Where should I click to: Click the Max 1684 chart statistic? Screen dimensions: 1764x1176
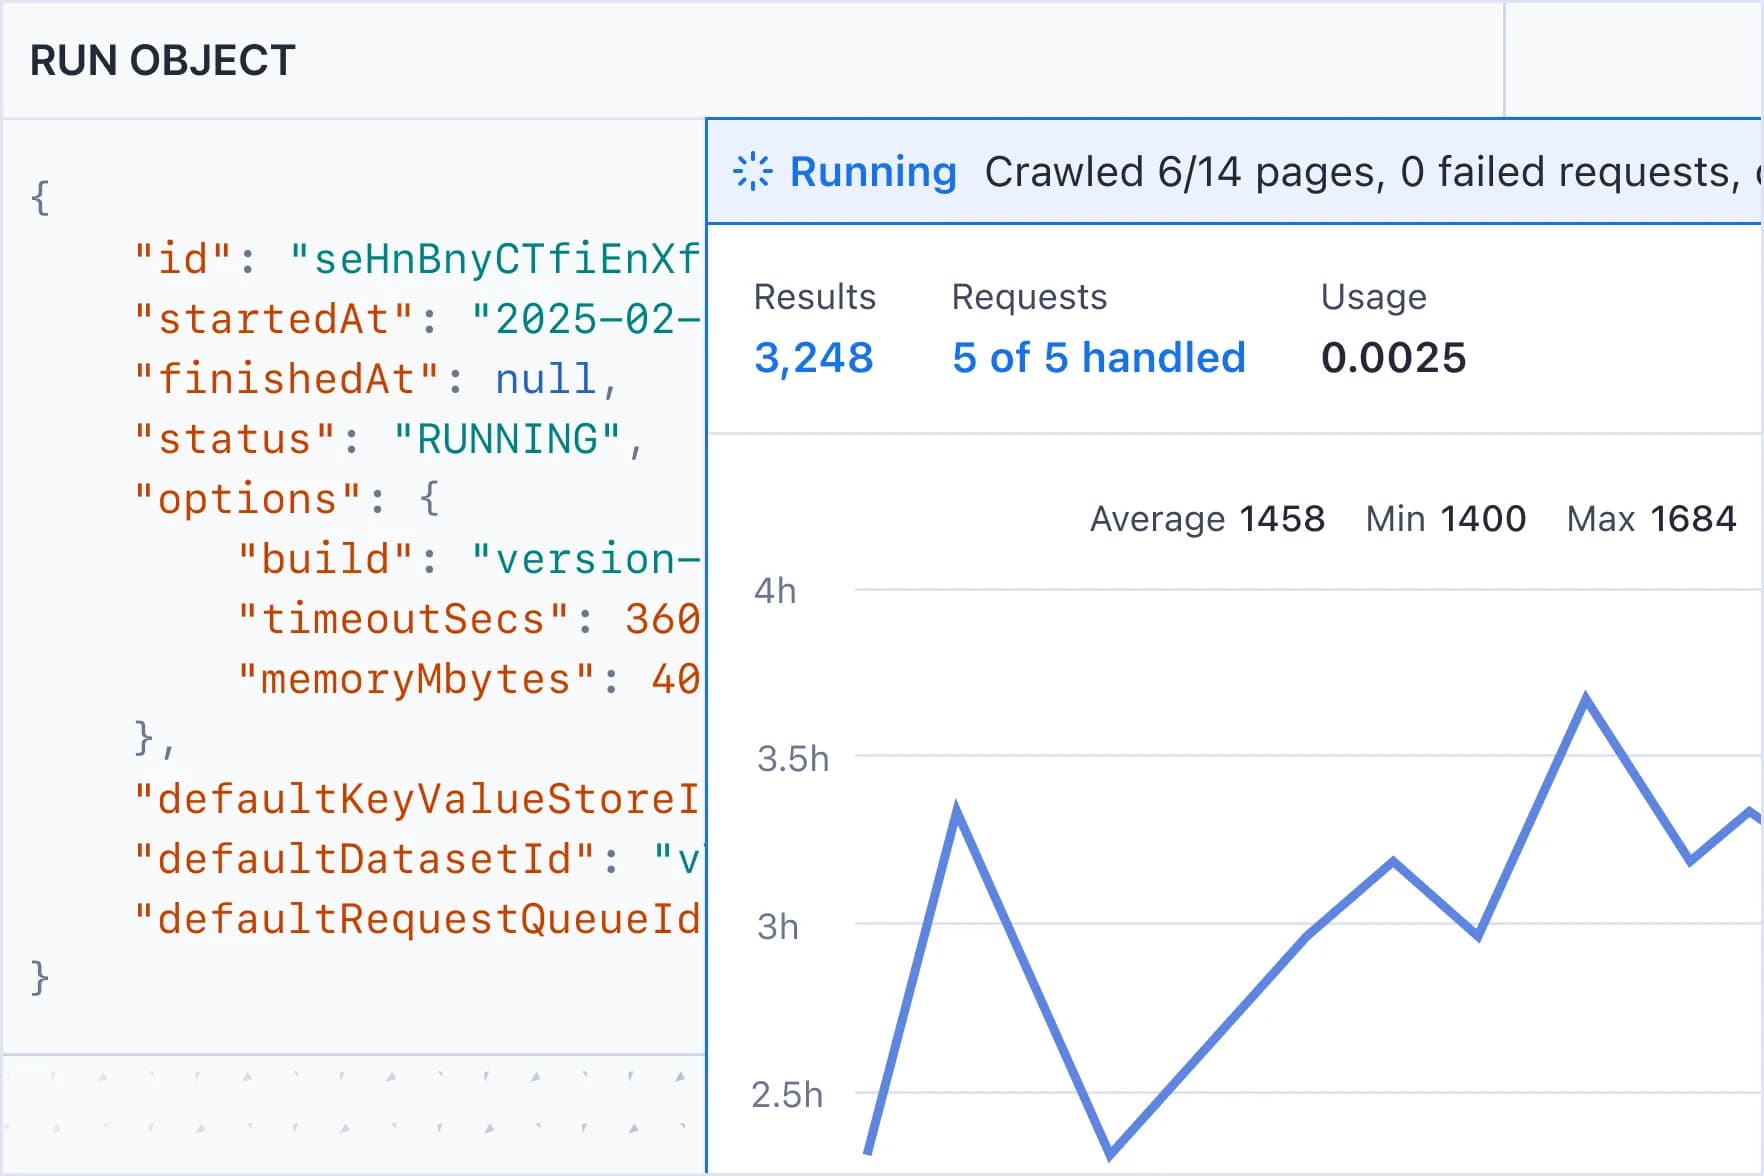click(1651, 519)
